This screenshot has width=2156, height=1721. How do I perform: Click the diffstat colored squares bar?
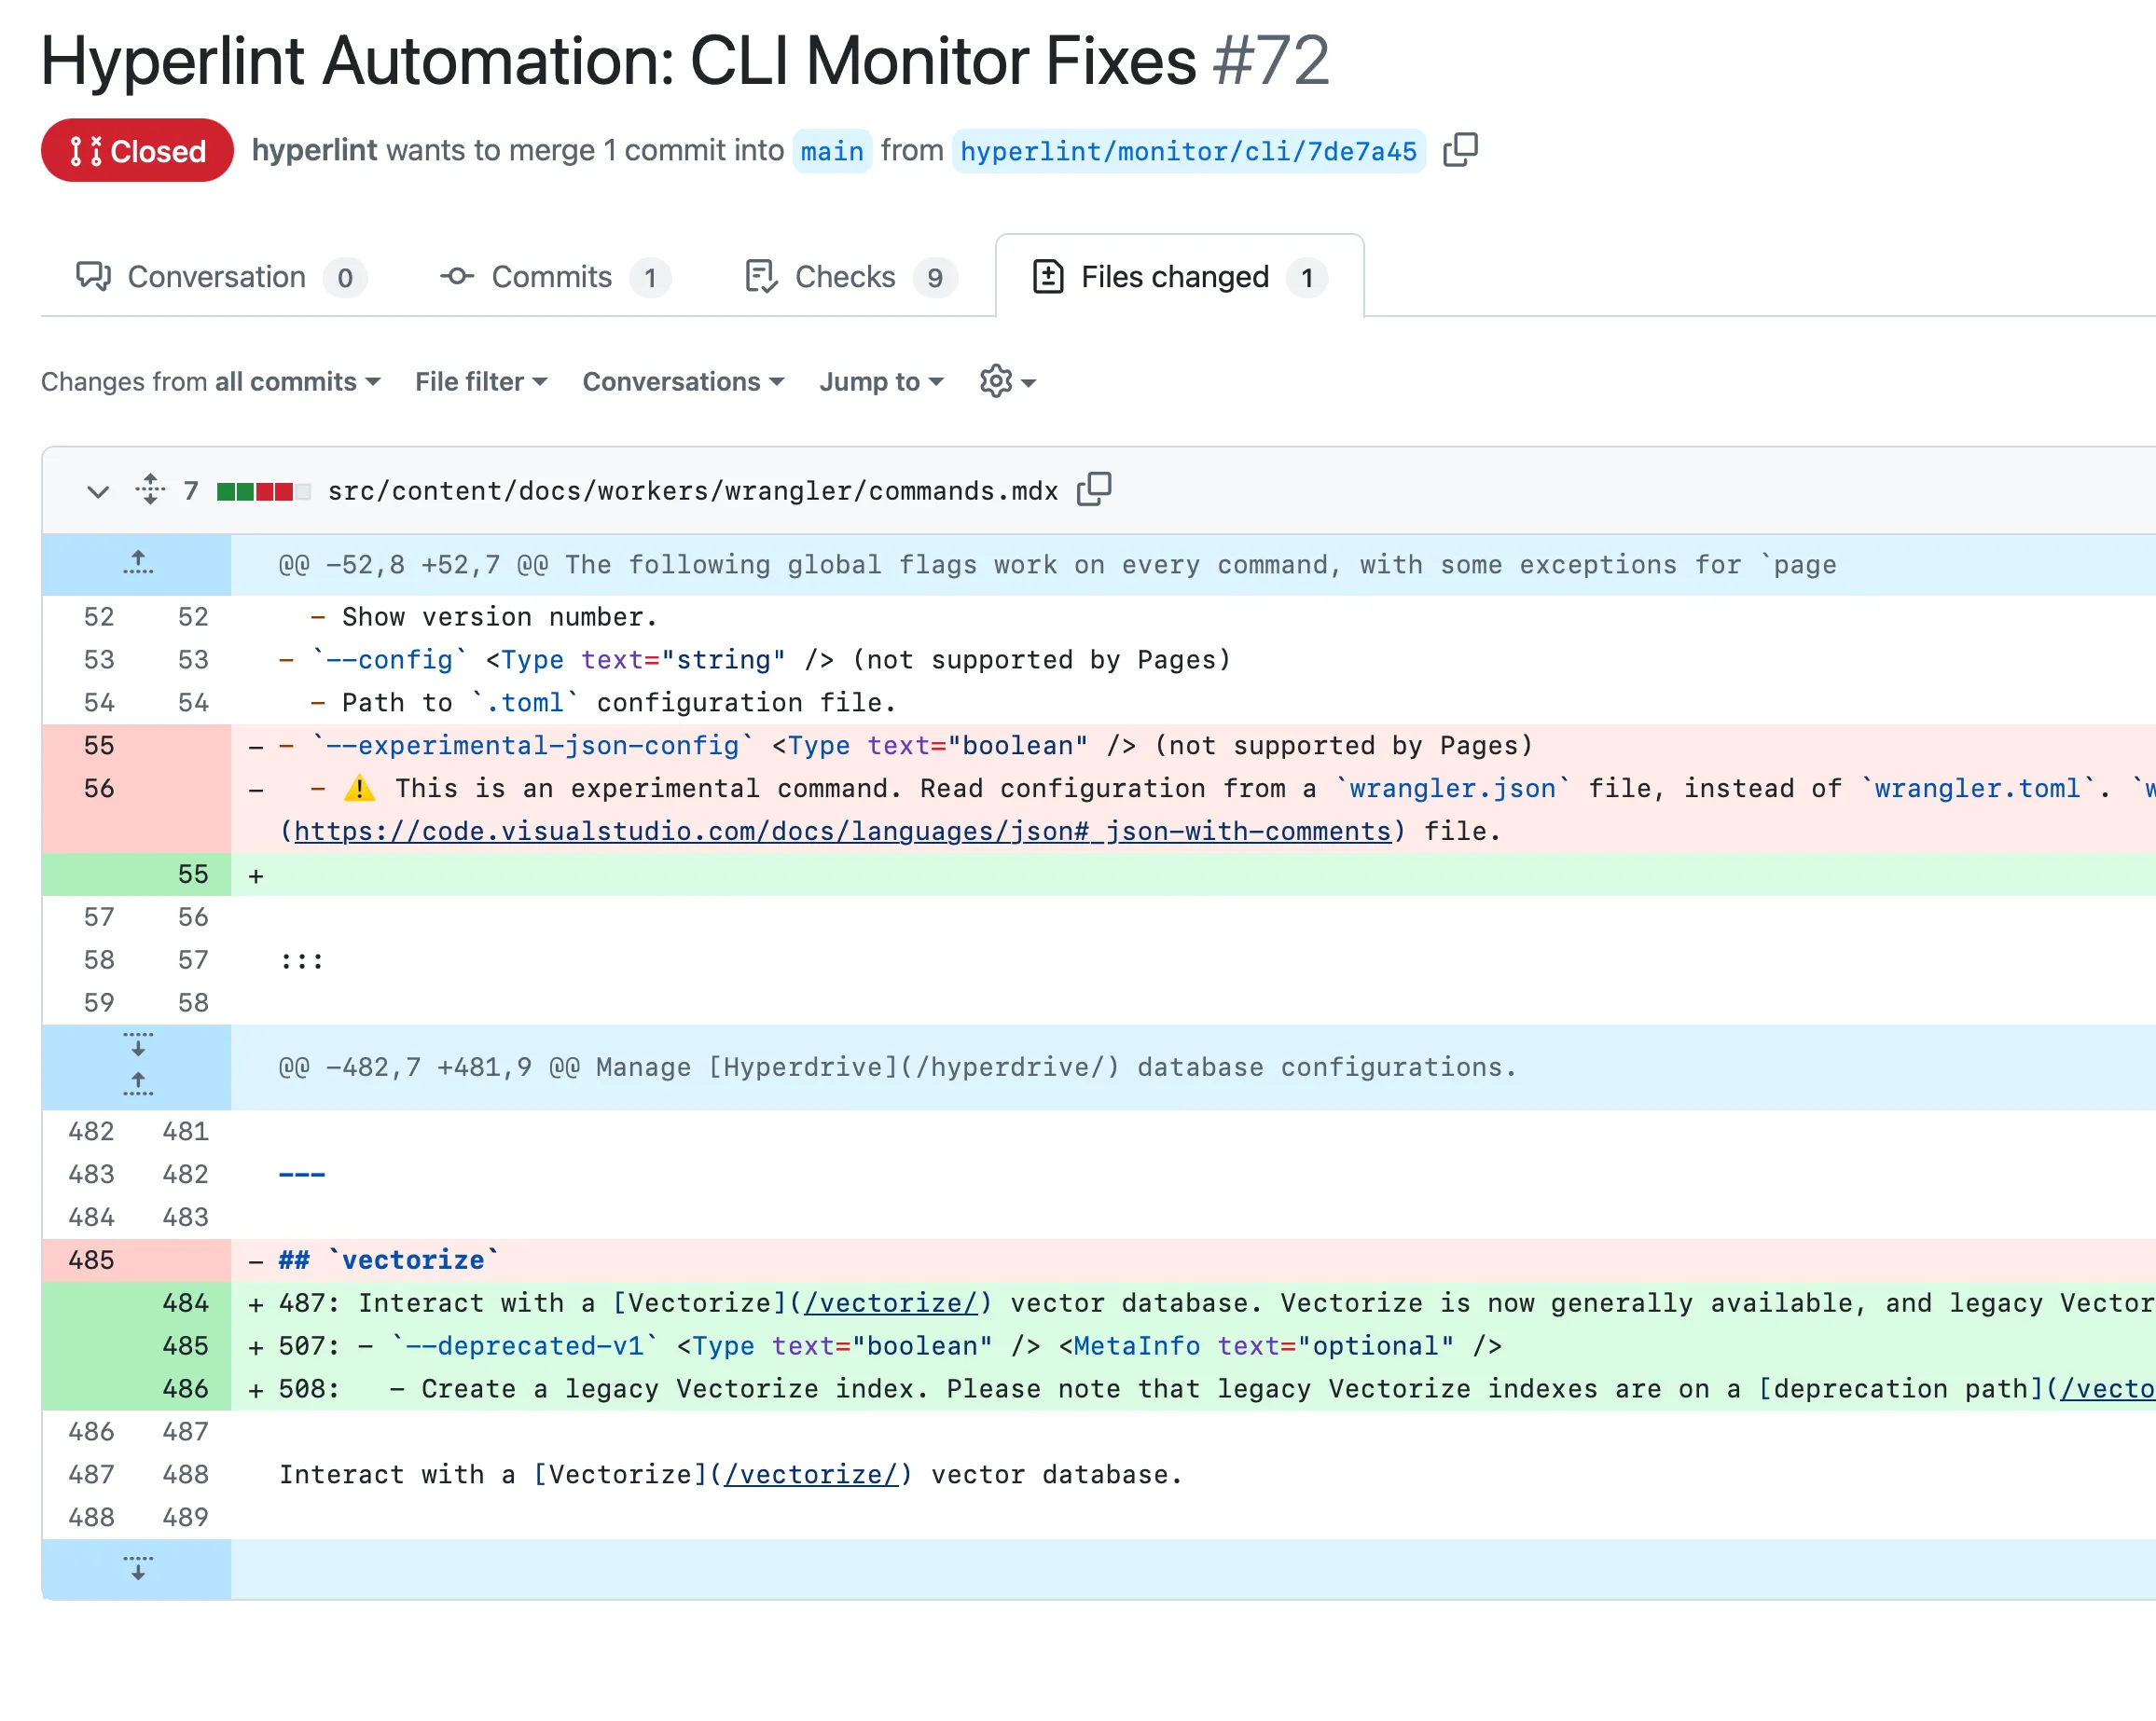(x=263, y=491)
